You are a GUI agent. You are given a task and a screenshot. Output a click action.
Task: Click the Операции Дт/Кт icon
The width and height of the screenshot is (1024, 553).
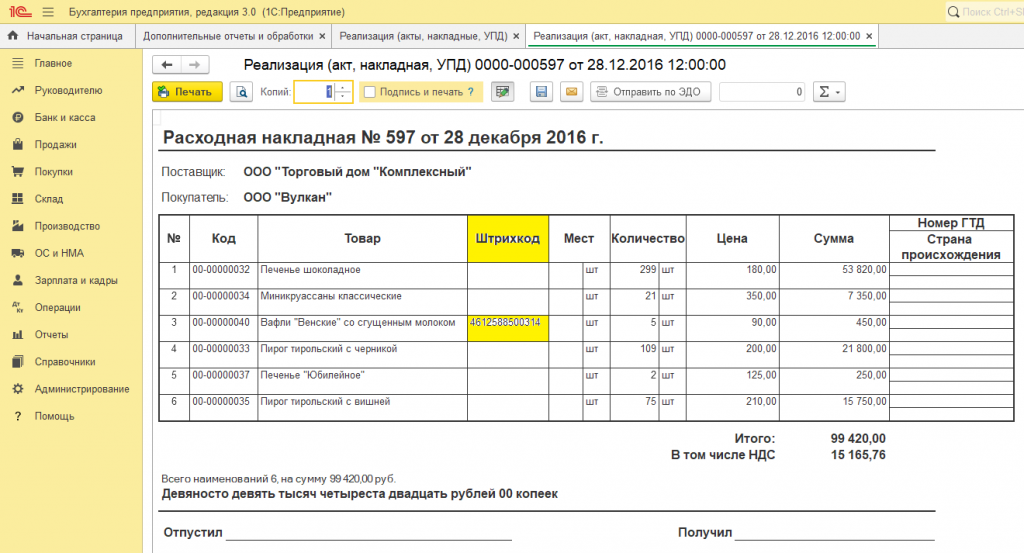pyautogui.click(x=18, y=308)
